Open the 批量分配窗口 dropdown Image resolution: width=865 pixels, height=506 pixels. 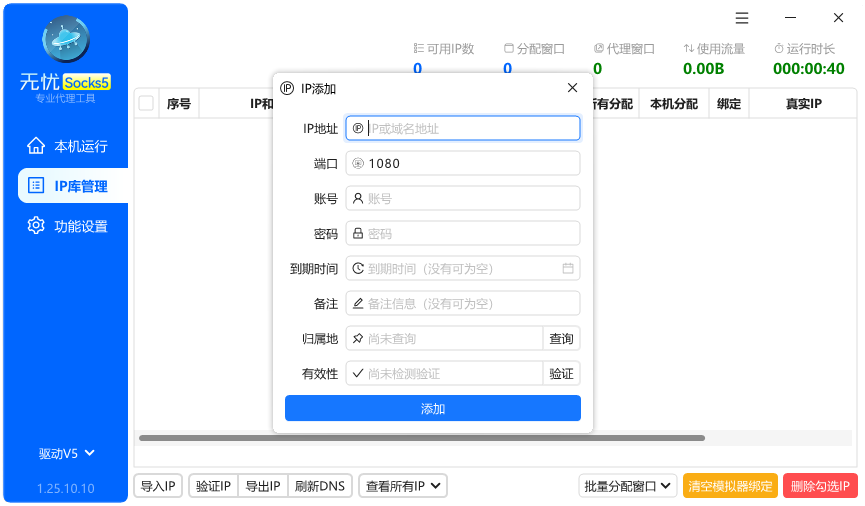pyautogui.click(x=628, y=487)
